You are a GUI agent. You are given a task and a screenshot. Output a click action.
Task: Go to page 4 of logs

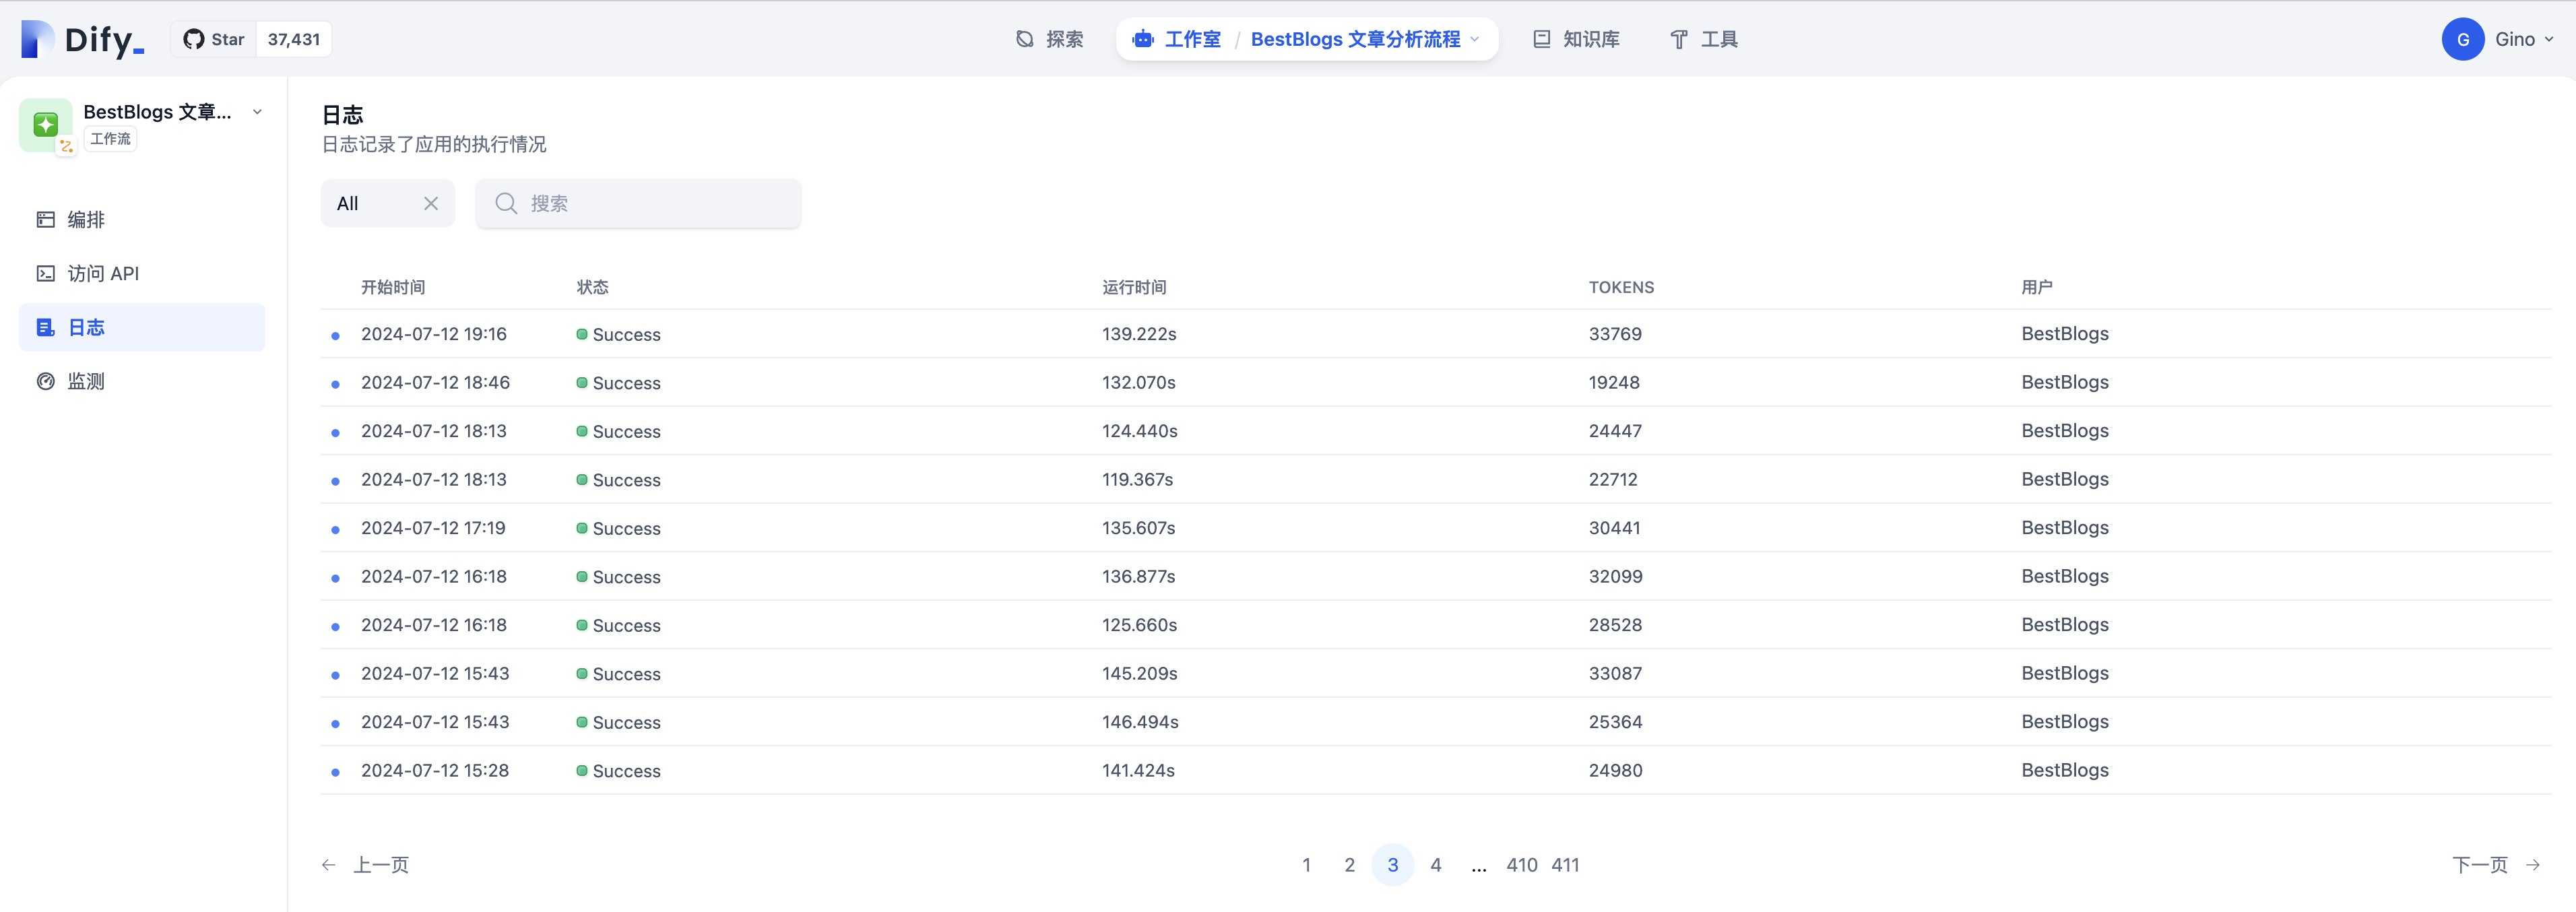pos(1435,865)
